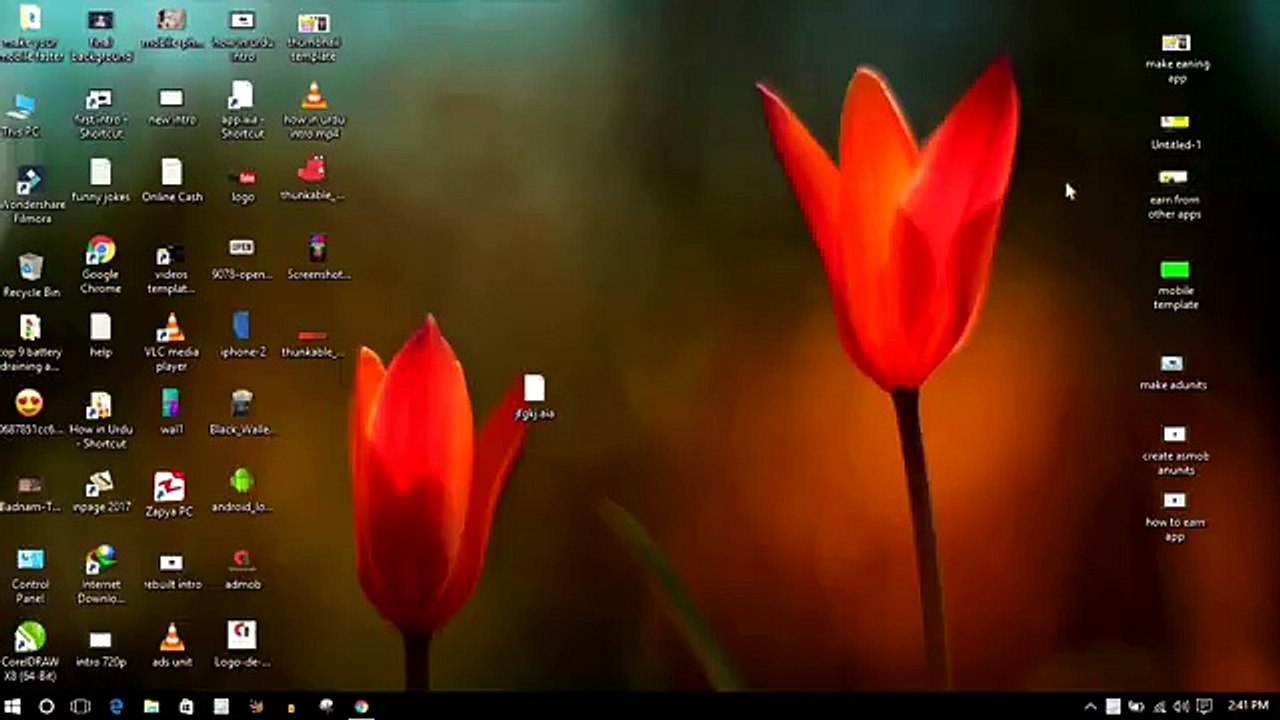This screenshot has height=720, width=1280.
Task: Select the 'earn from other apps' file
Action: (x=1174, y=196)
